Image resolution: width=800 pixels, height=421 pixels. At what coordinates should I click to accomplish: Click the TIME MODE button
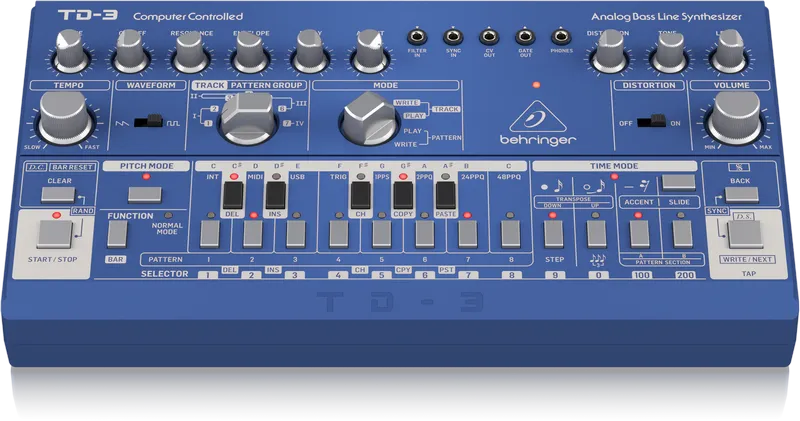(x=679, y=183)
